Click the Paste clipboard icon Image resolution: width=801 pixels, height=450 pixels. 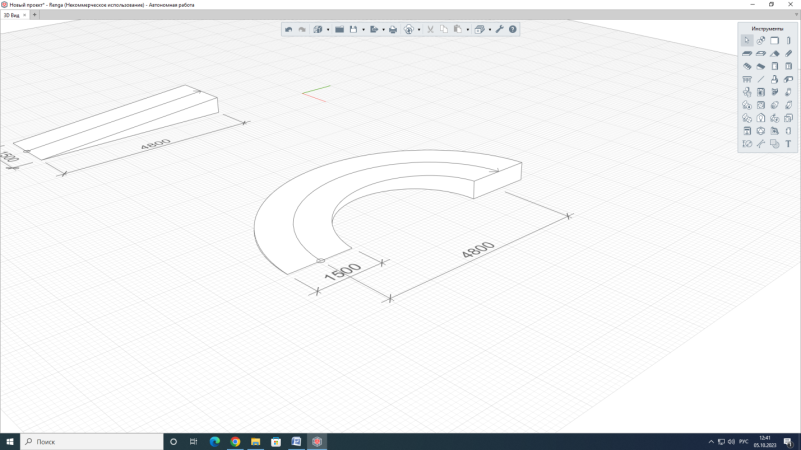[x=458, y=30]
